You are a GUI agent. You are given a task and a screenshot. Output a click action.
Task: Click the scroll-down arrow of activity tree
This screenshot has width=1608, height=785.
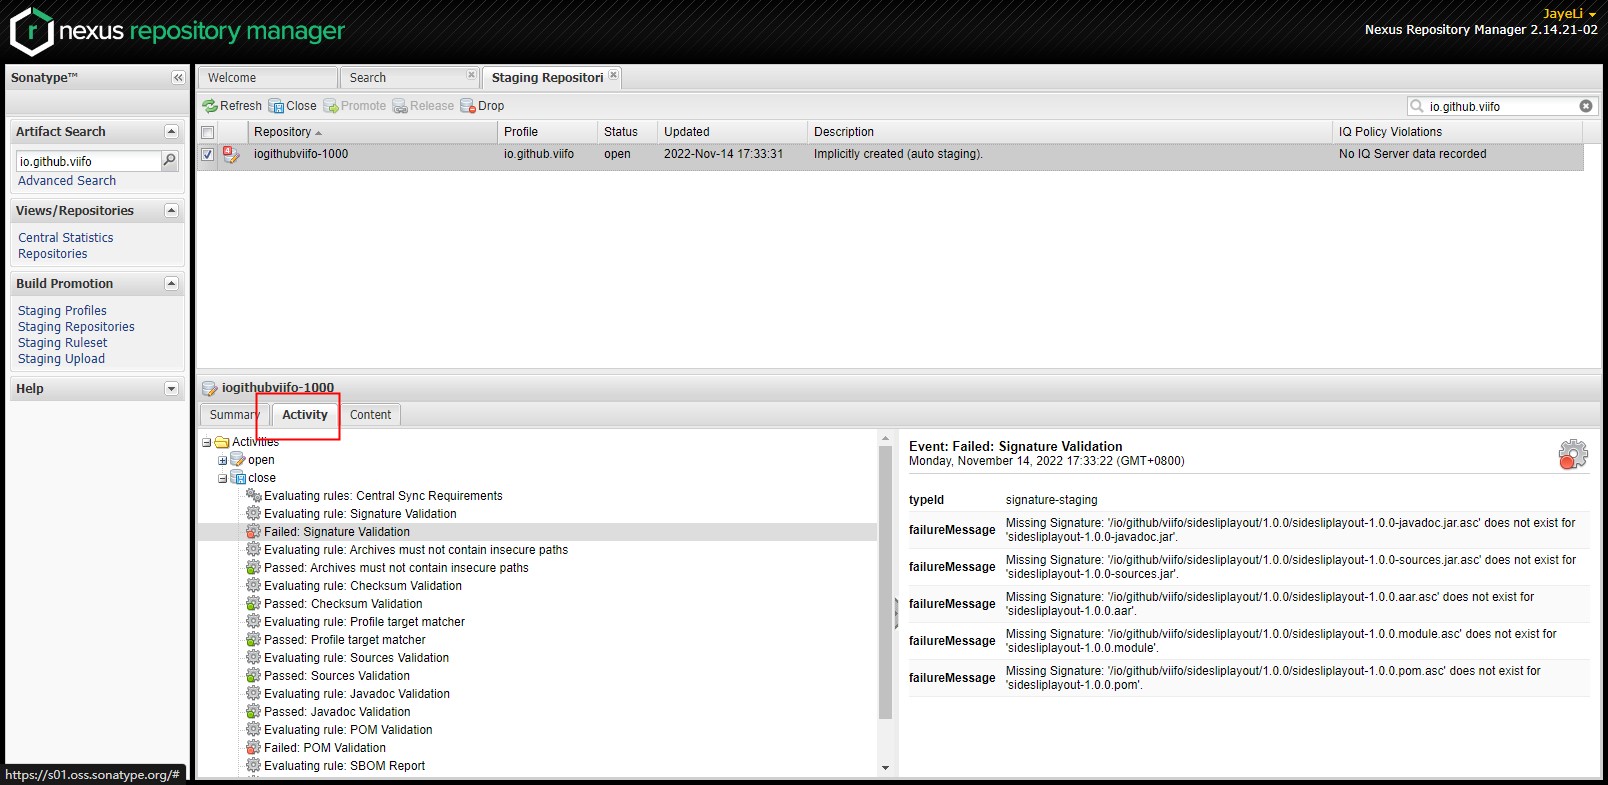(885, 768)
